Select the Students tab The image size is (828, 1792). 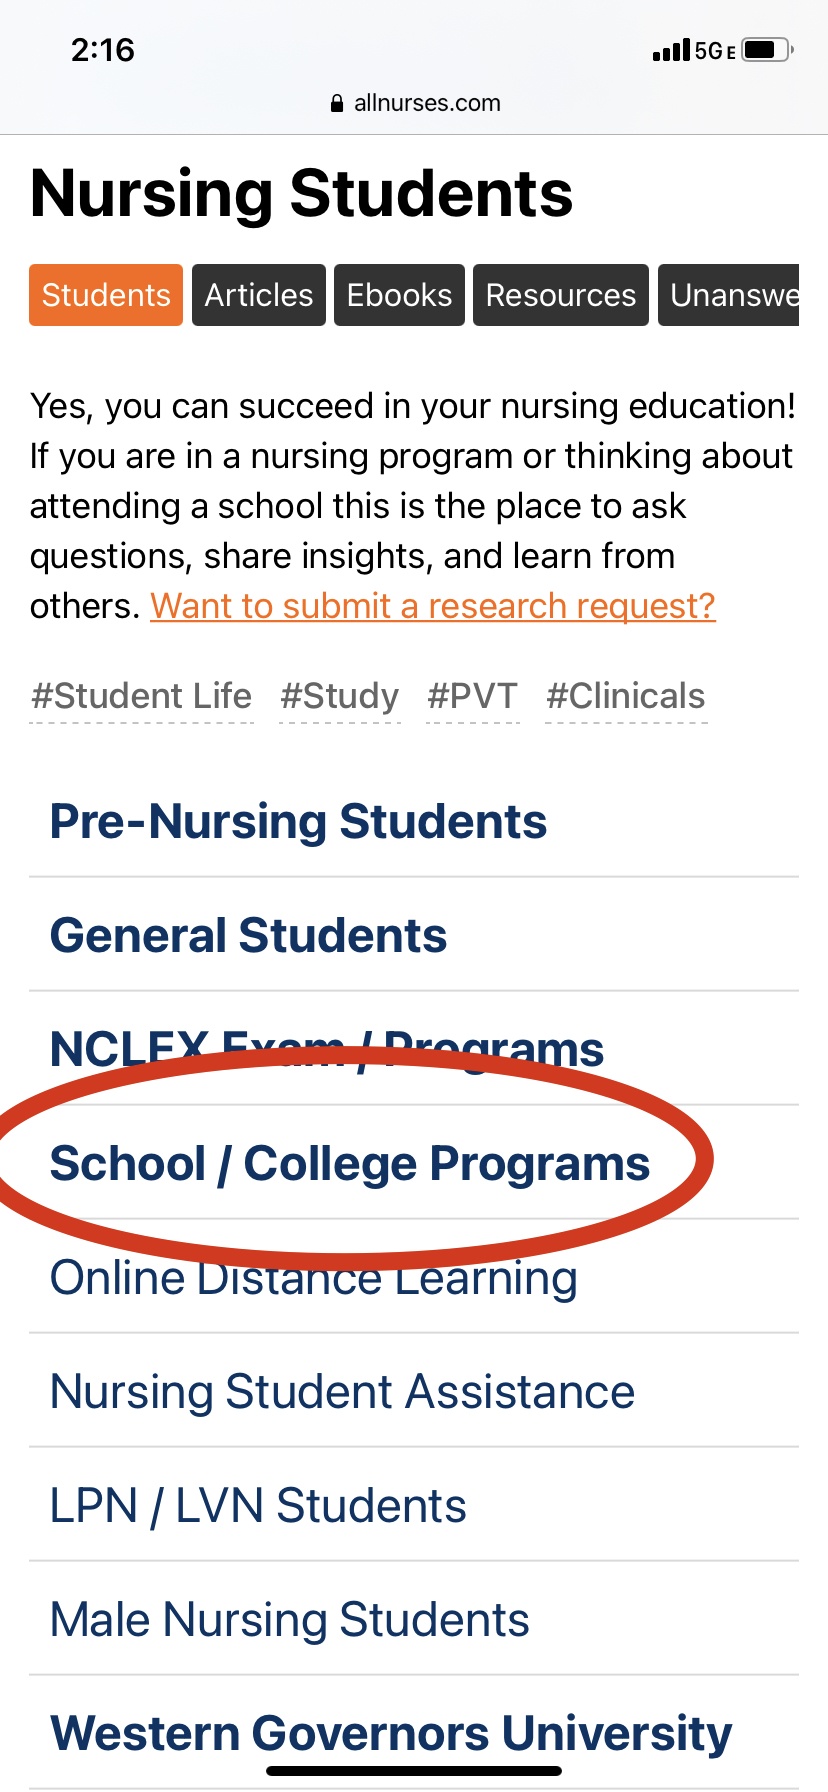(106, 295)
